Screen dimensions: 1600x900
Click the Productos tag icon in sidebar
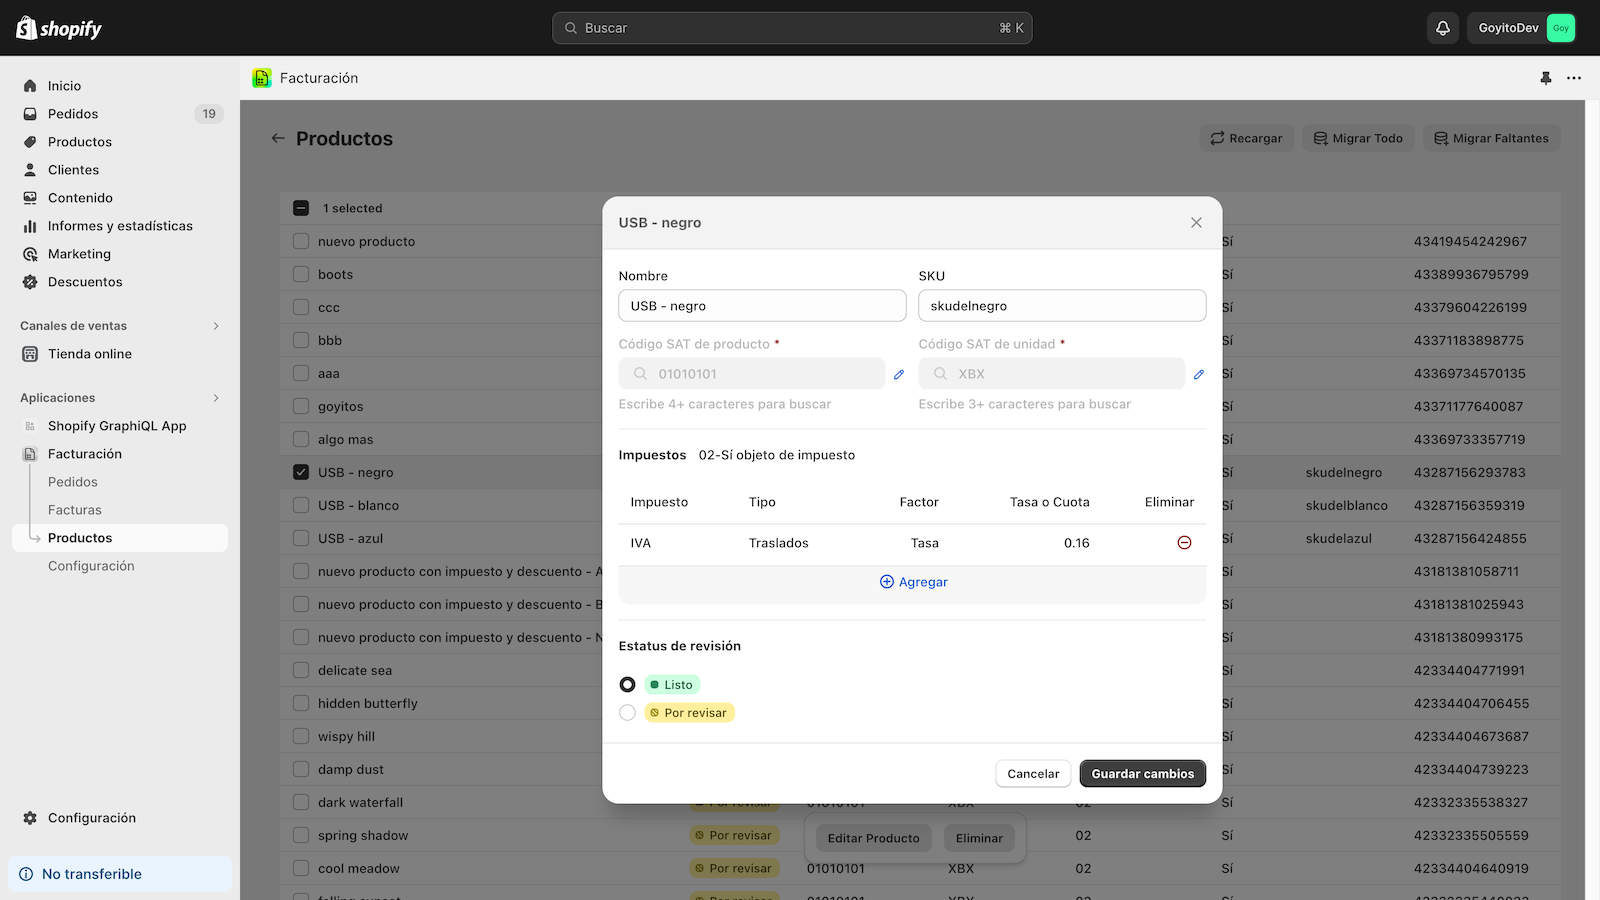coord(30,142)
